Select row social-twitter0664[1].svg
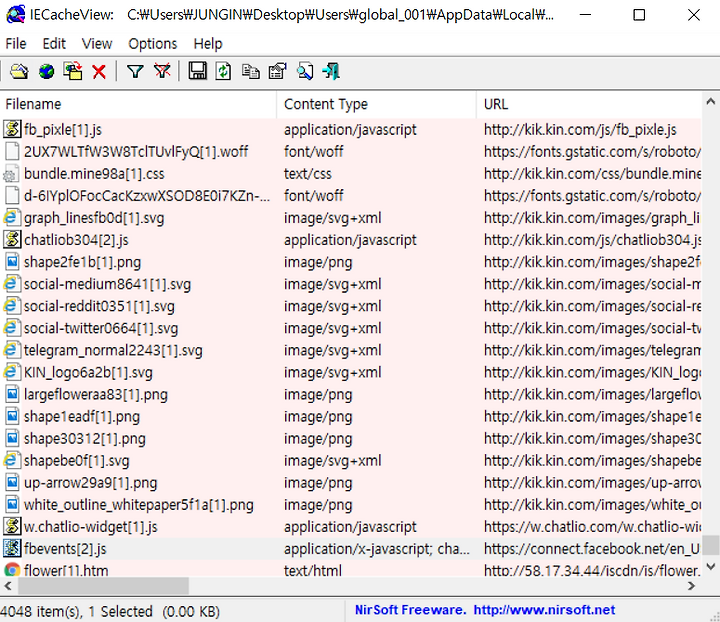Viewport: 720px width, 622px height. pyautogui.click(x=351, y=328)
